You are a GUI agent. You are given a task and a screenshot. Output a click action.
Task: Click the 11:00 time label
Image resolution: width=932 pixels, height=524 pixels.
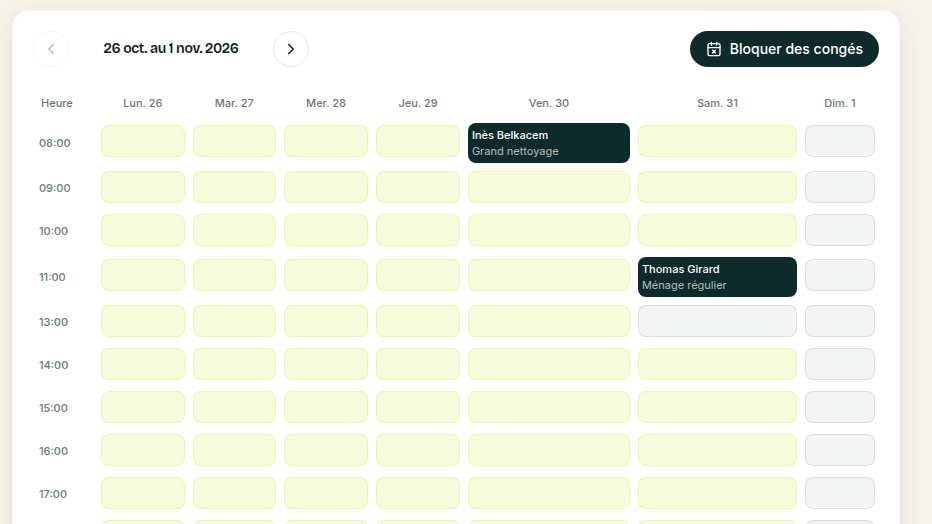(52, 277)
